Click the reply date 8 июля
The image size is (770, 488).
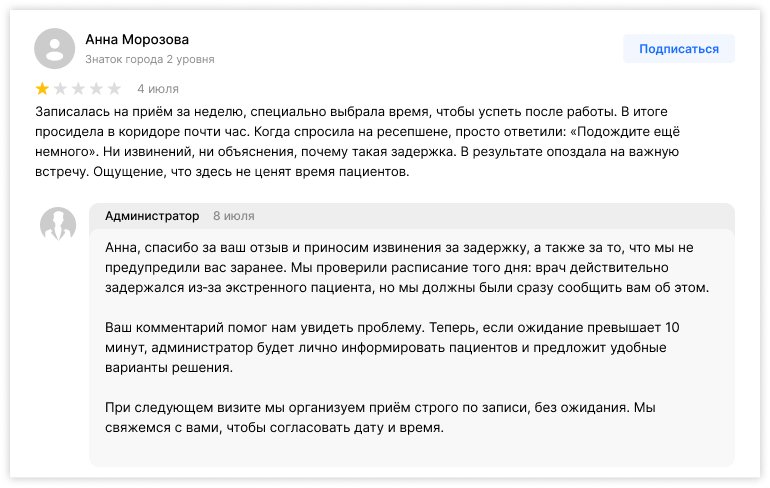click(x=233, y=216)
